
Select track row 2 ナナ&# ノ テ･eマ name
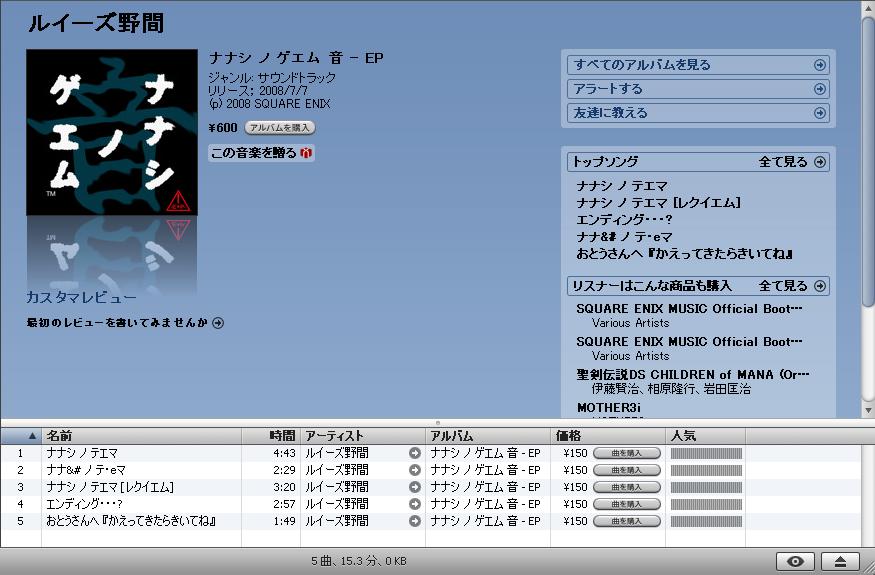point(86,470)
